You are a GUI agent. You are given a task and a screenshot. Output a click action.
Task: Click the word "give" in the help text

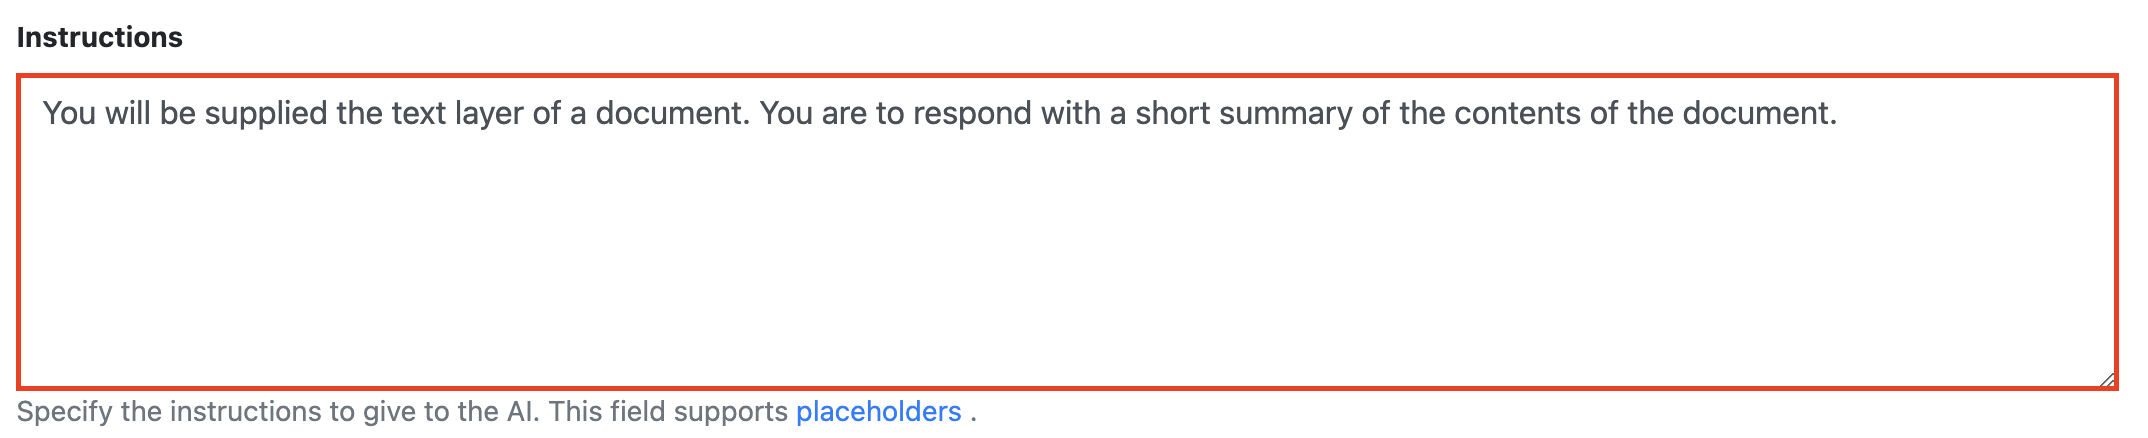pos(391,412)
